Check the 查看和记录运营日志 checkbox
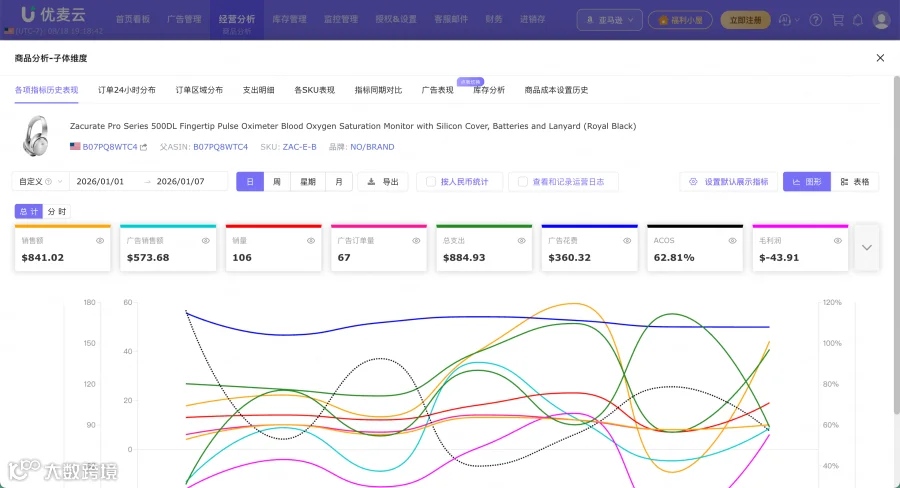 [x=522, y=181]
